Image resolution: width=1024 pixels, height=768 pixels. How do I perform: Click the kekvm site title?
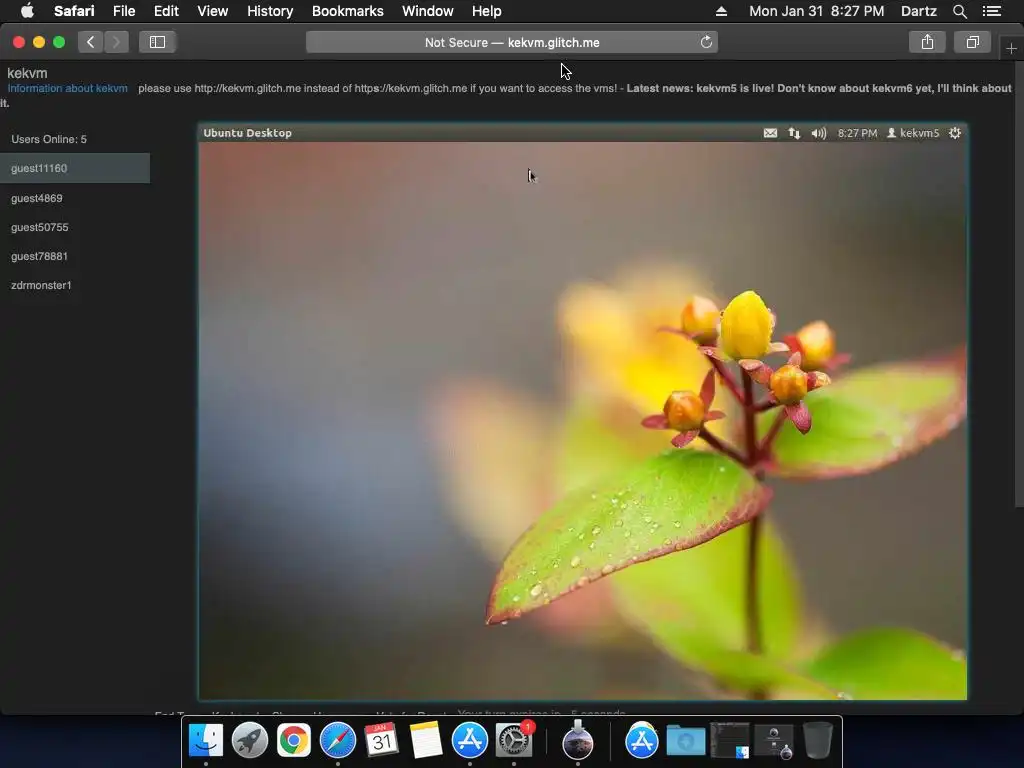(27, 73)
